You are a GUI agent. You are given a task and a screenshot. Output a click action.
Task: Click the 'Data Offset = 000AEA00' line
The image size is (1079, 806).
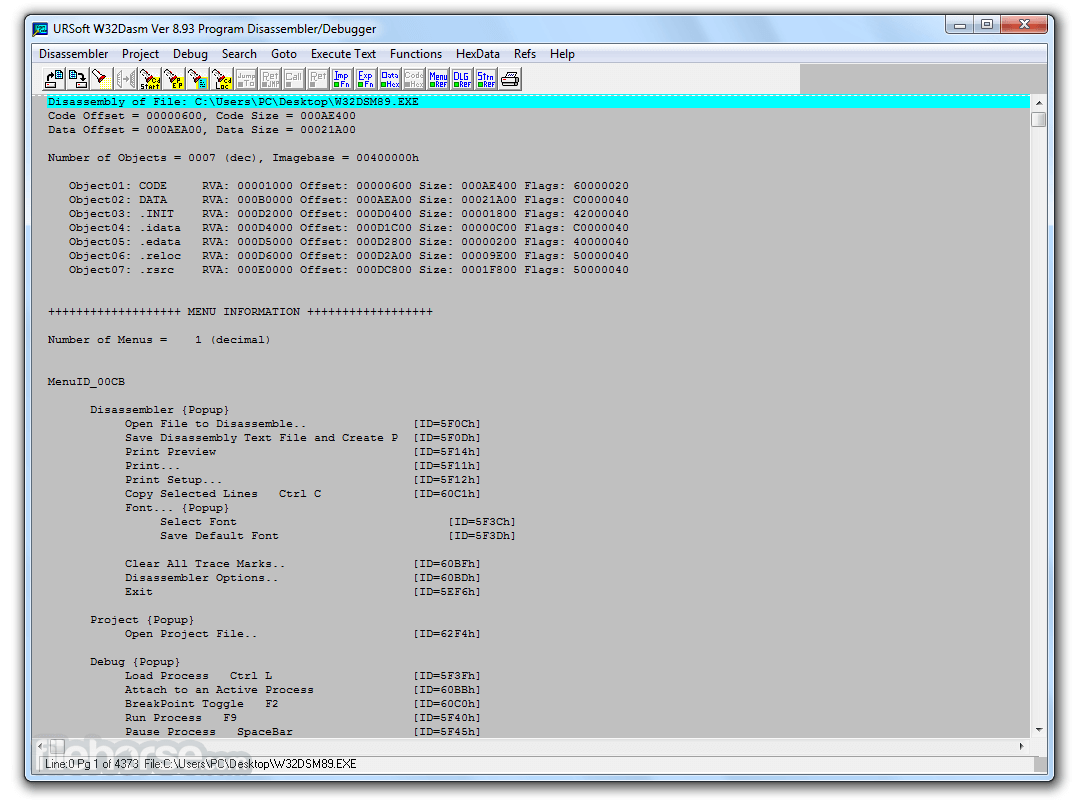[x=202, y=129]
